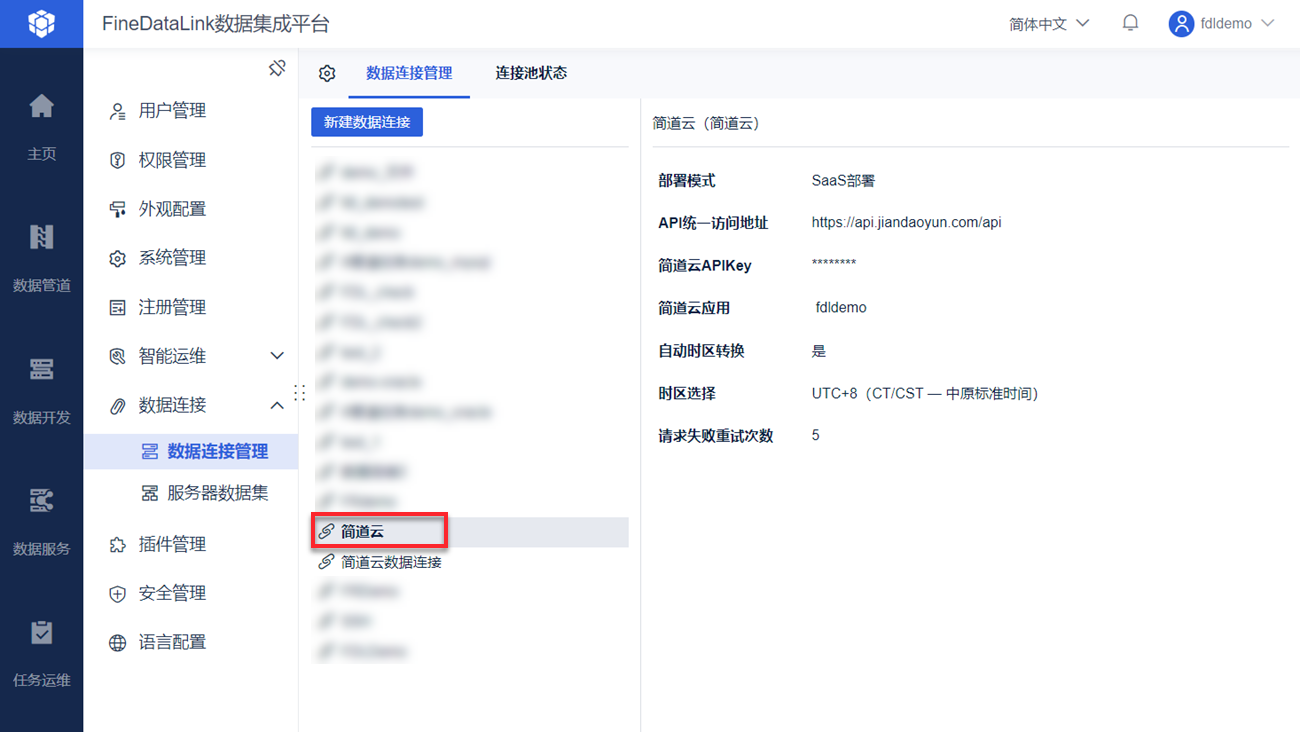Click the 用户管理 person icon
Screen dimensions: 1300x732
click(117, 111)
